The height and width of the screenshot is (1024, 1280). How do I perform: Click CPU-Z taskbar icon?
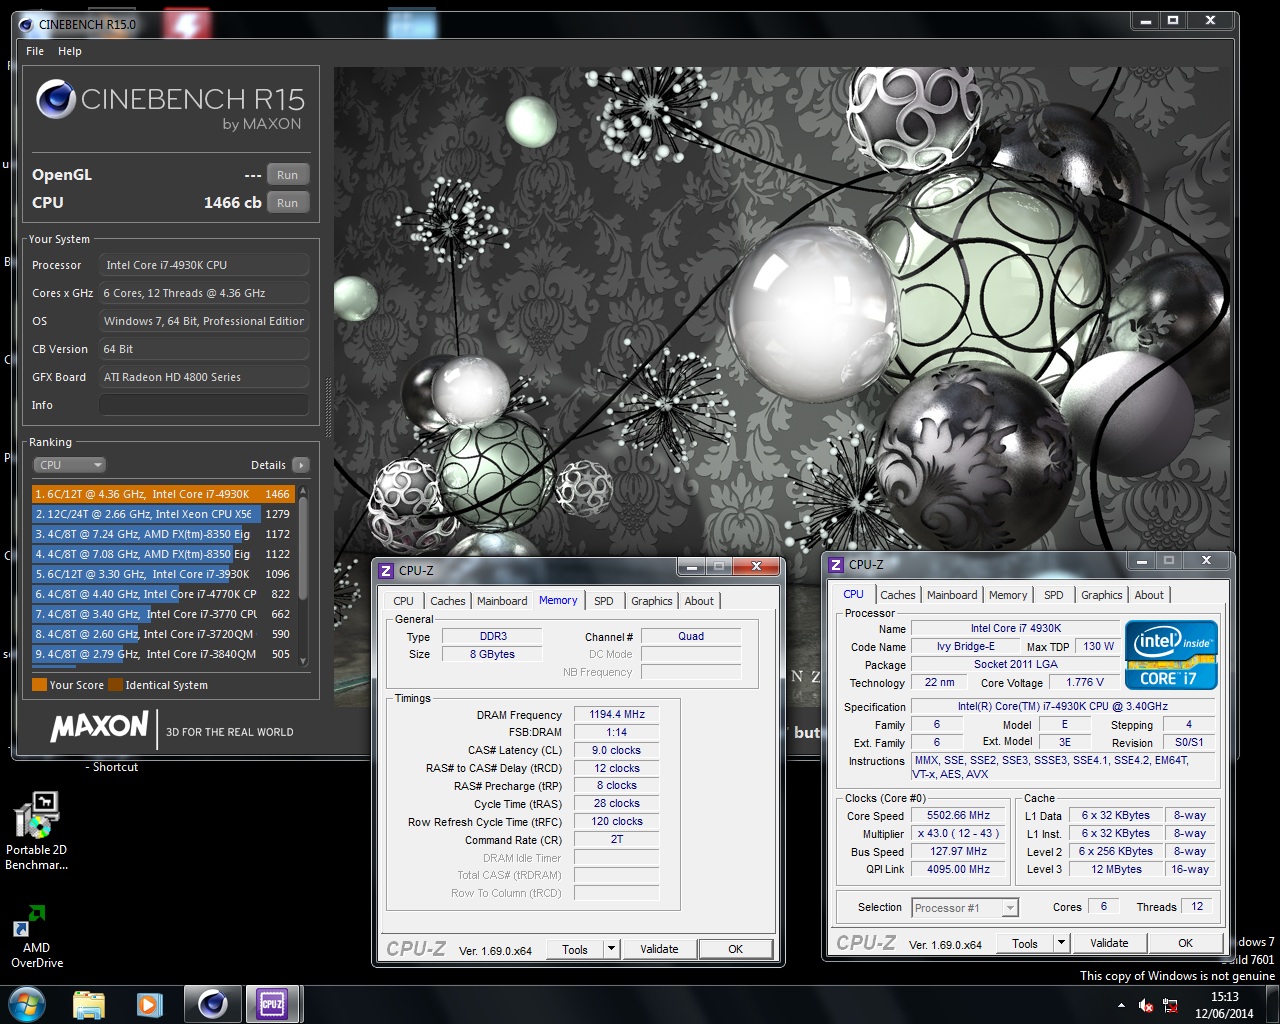(272, 1004)
